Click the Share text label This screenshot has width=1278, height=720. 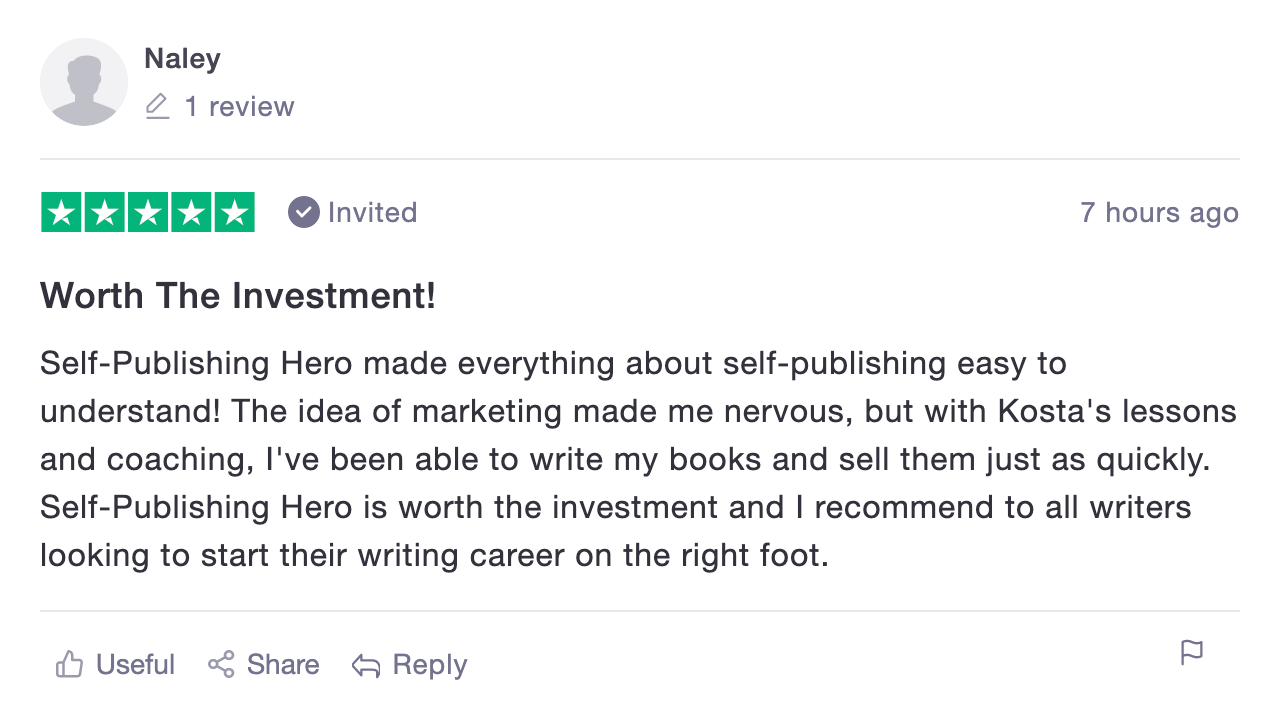tap(283, 665)
